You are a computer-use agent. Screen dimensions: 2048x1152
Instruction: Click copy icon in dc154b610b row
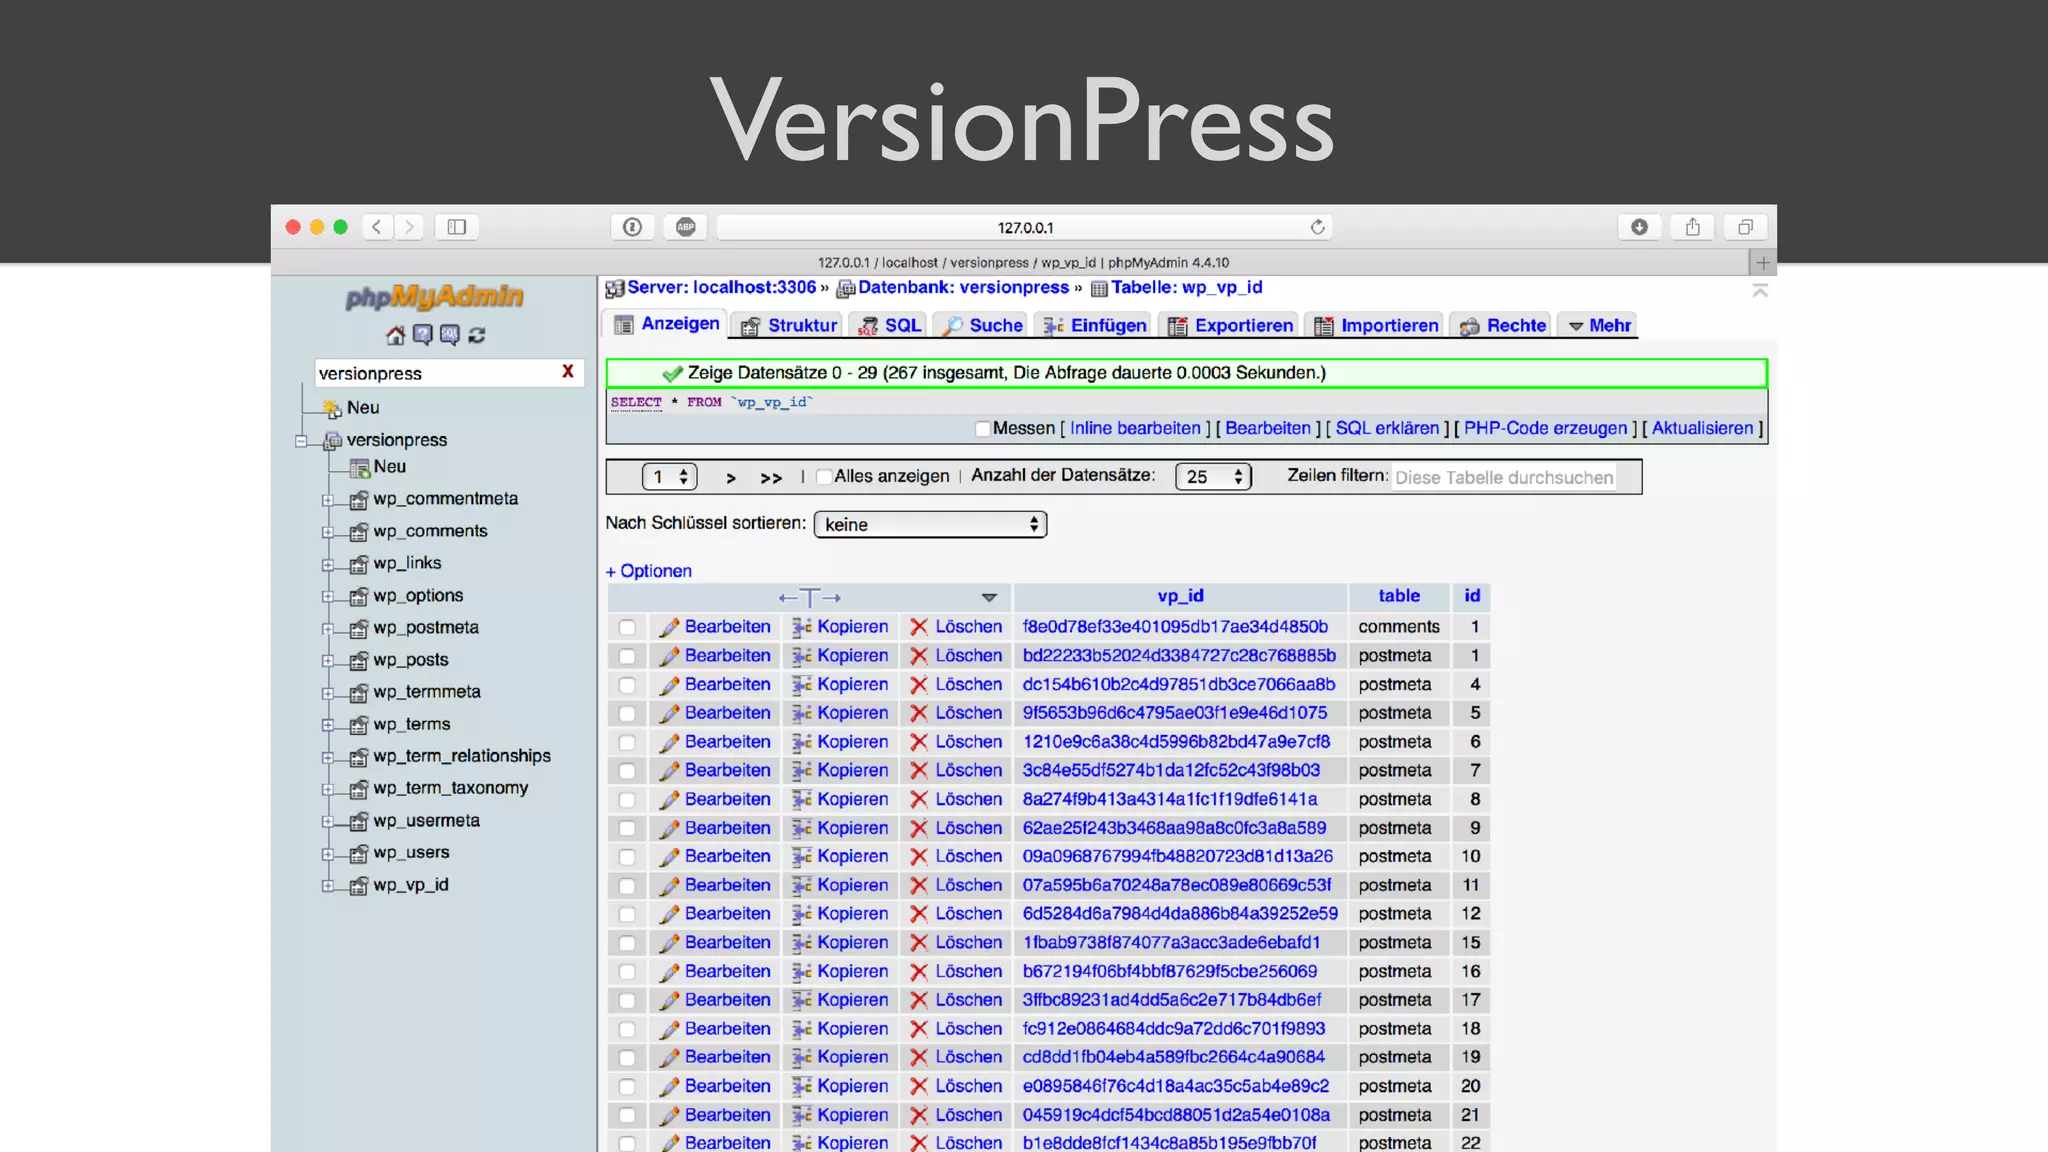click(801, 685)
